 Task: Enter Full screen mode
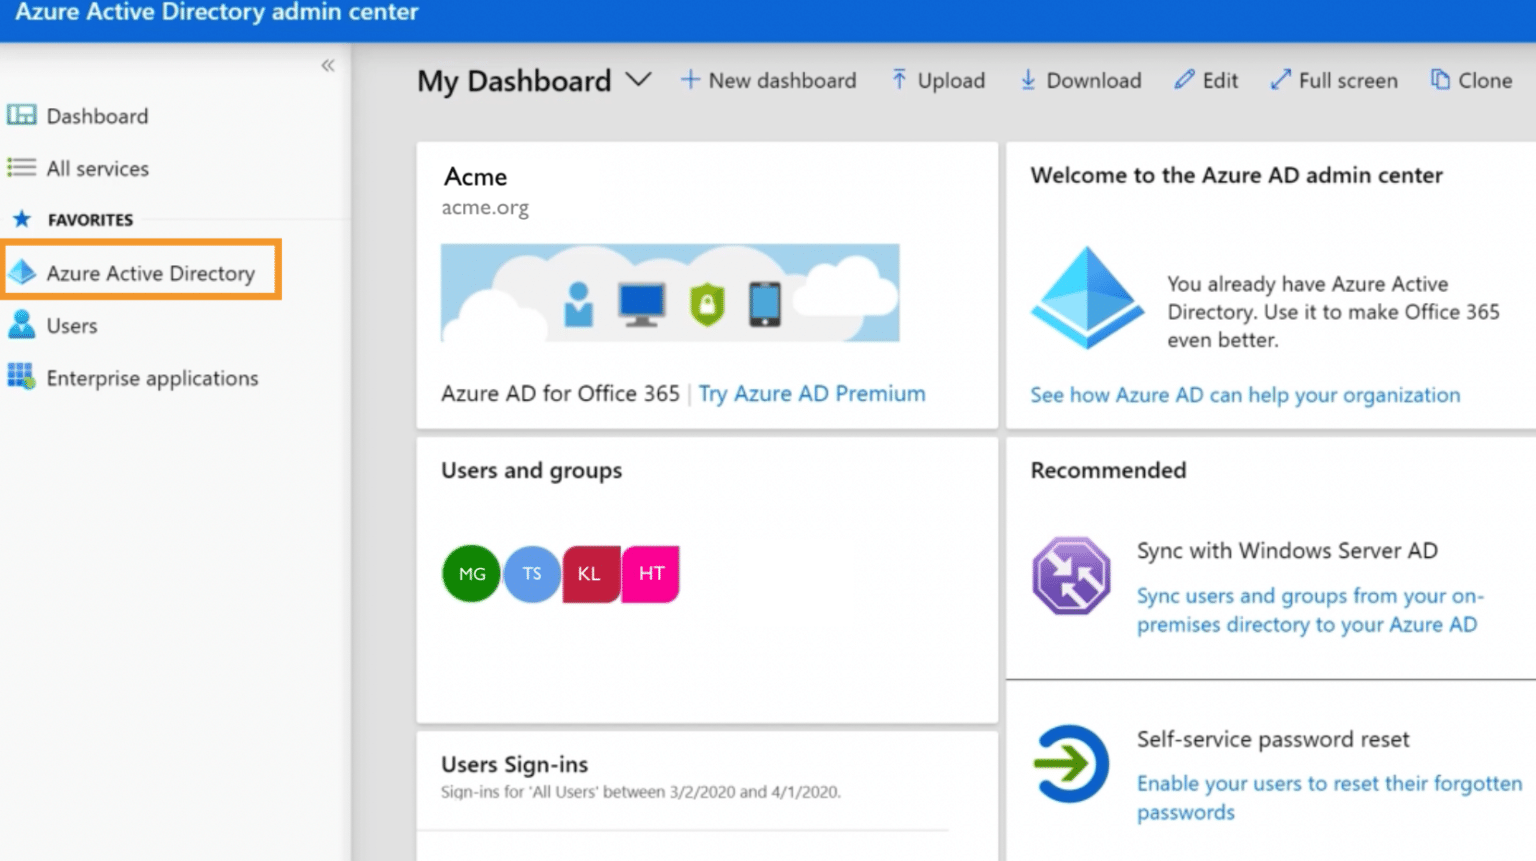click(x=1280, y=79)
